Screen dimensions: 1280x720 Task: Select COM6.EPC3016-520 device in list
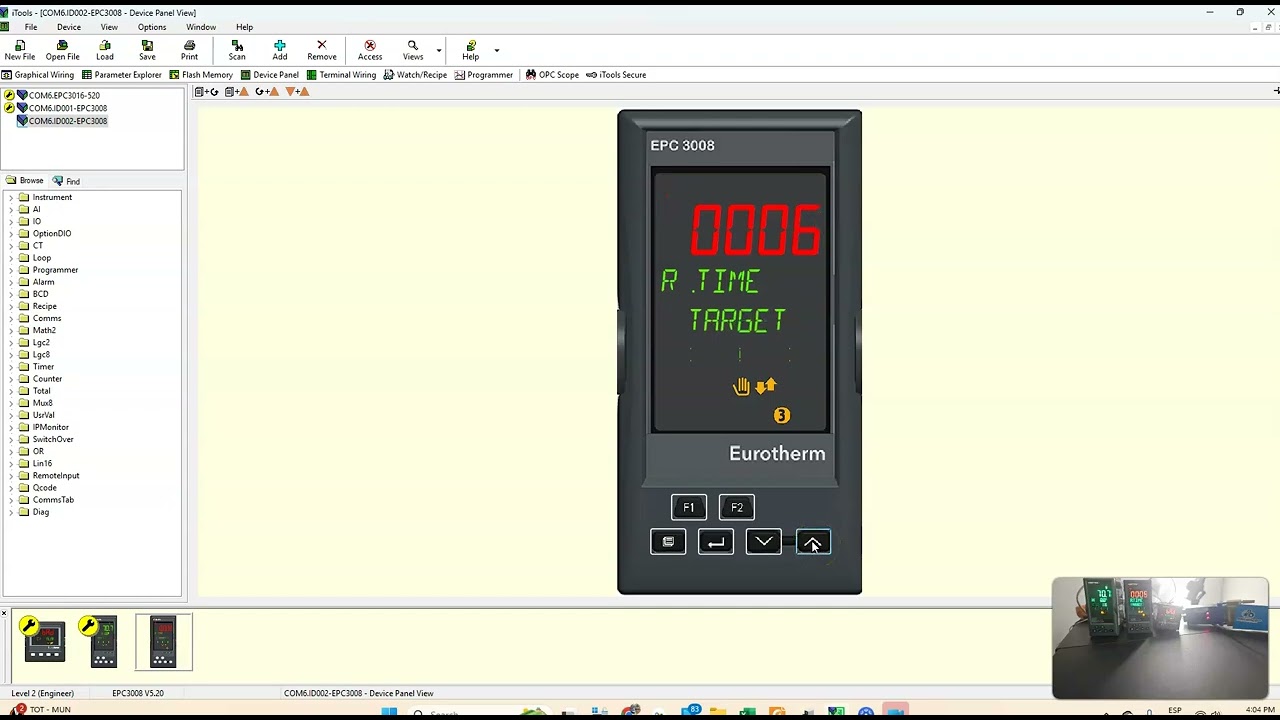coord(64,96)
